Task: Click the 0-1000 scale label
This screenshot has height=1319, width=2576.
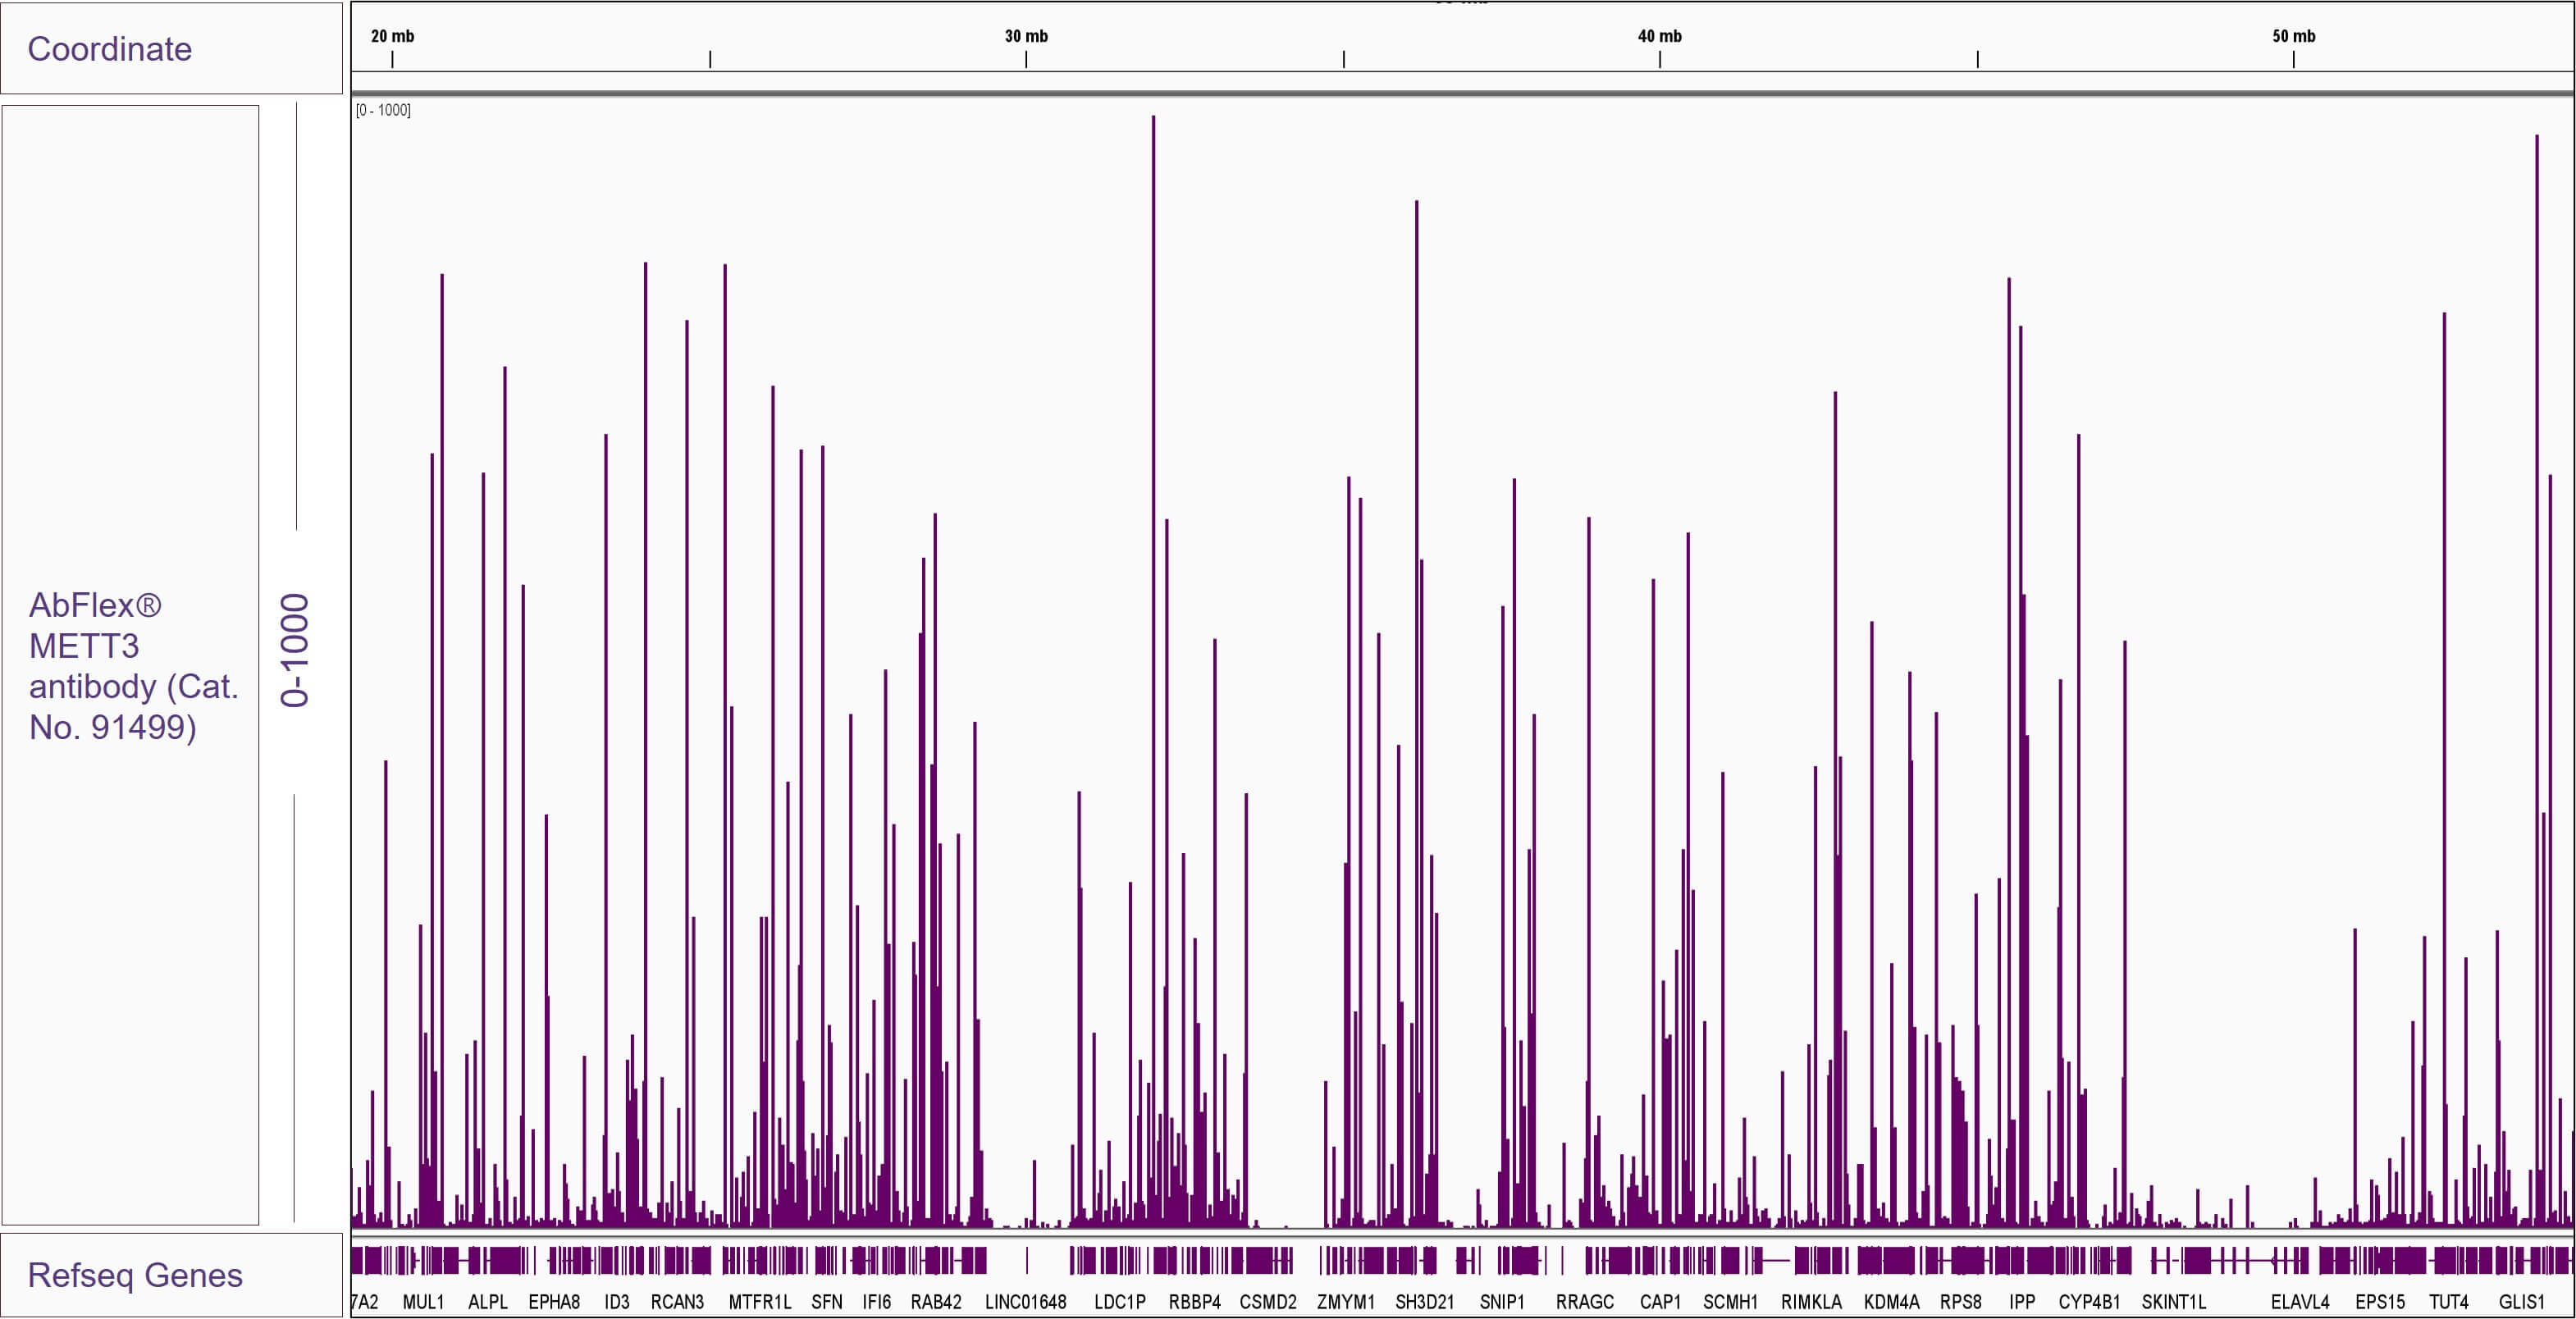Action: tap(295, 650)
